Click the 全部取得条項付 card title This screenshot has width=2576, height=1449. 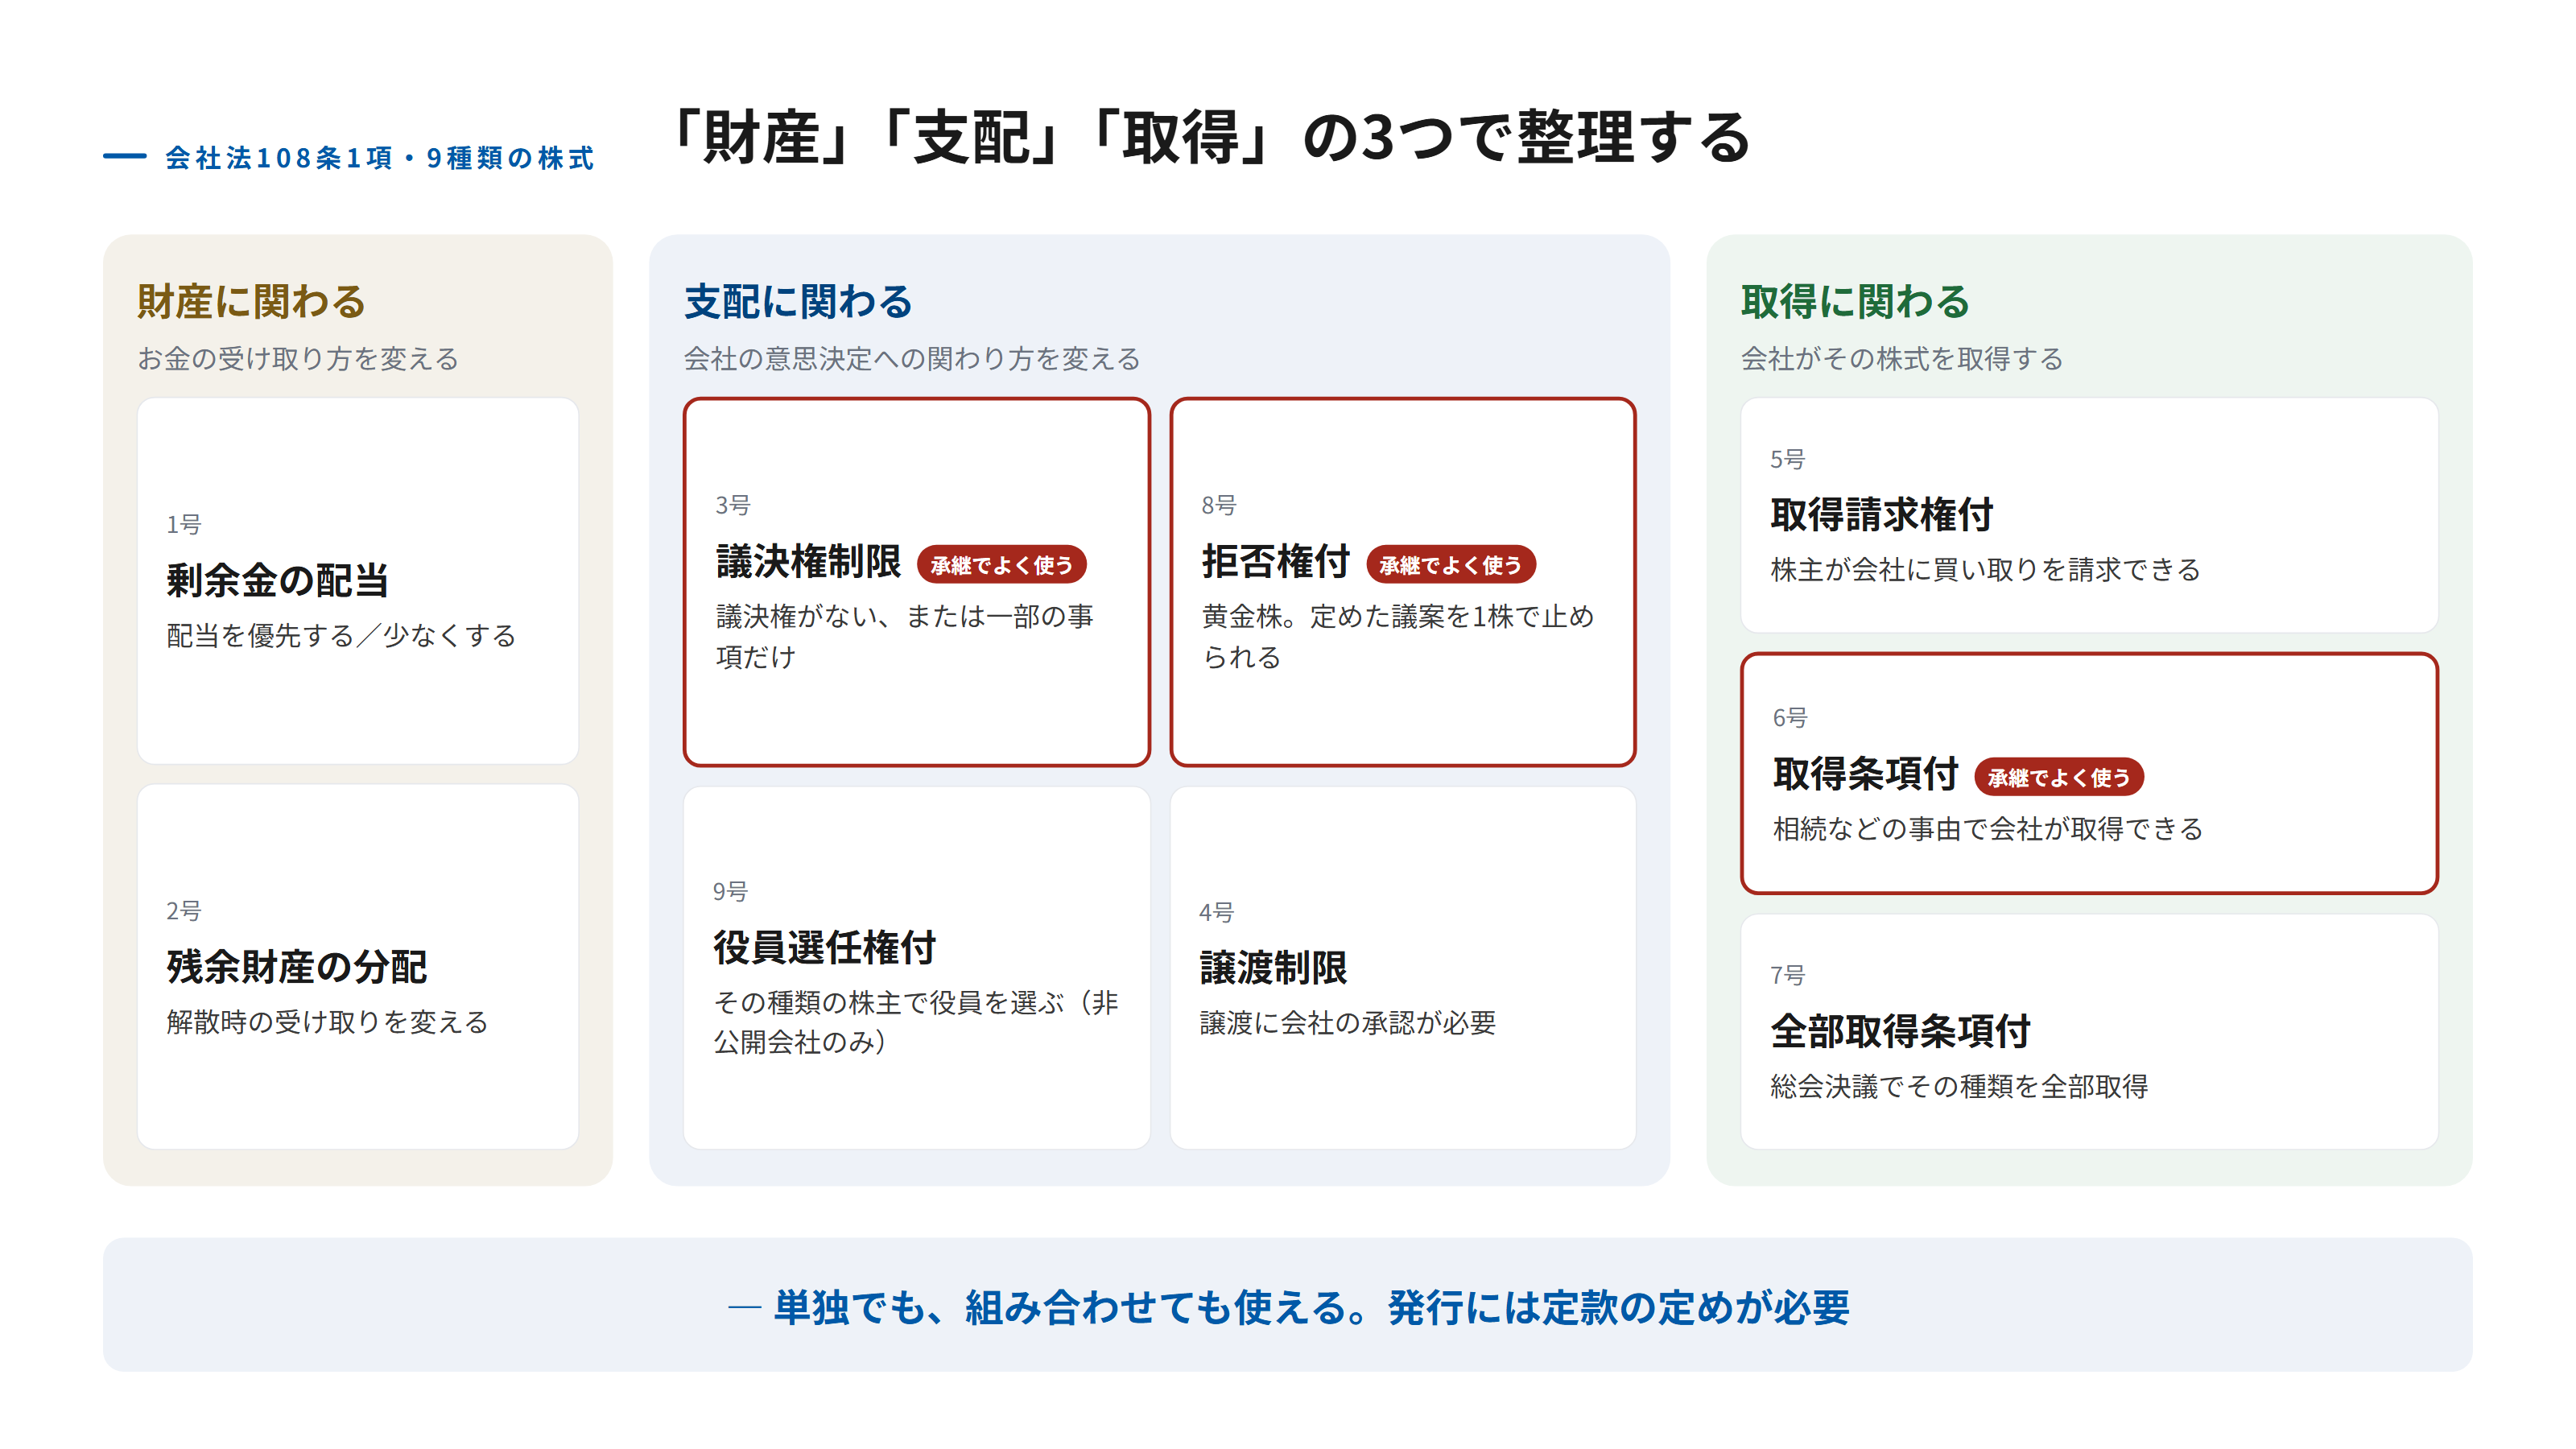tap(1900, 1031)
